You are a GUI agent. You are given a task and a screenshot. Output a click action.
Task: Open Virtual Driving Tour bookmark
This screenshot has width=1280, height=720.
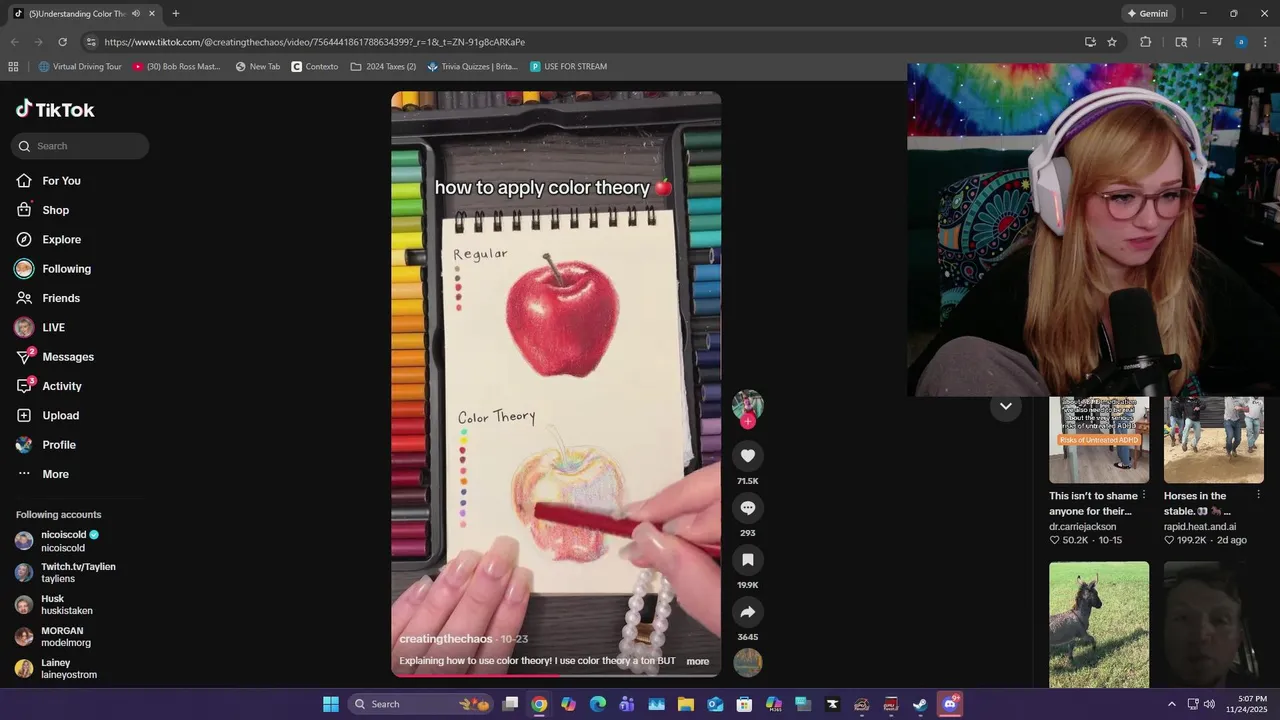80,66
